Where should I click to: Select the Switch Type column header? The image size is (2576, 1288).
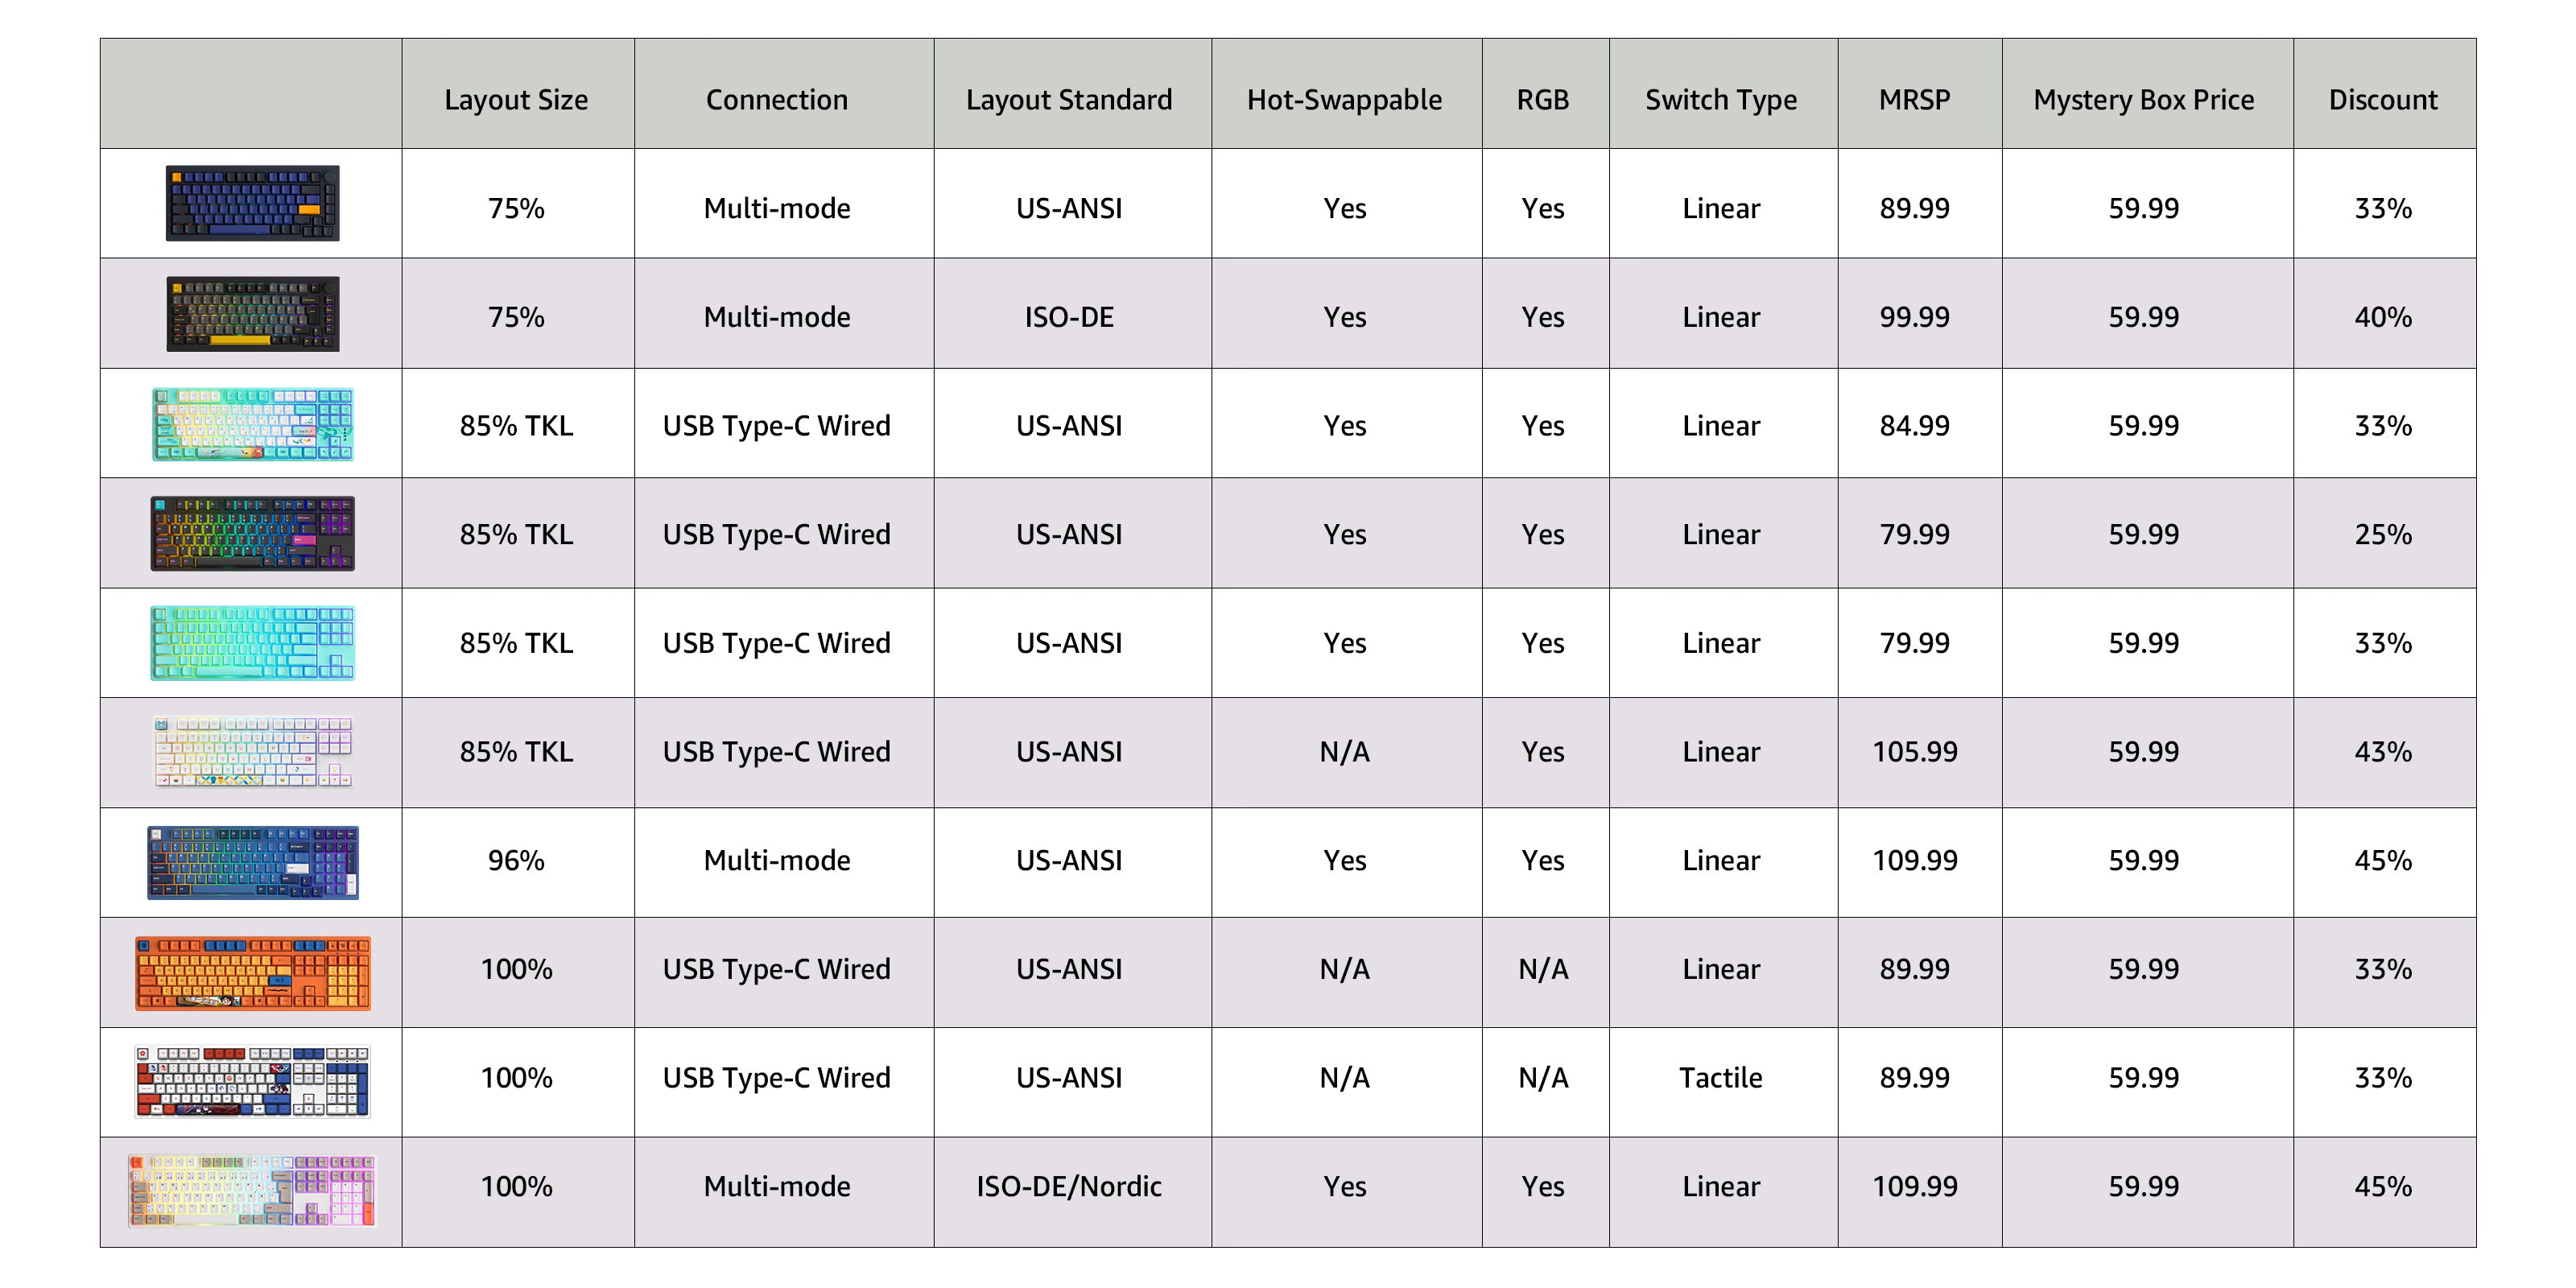pos(1720,100)
